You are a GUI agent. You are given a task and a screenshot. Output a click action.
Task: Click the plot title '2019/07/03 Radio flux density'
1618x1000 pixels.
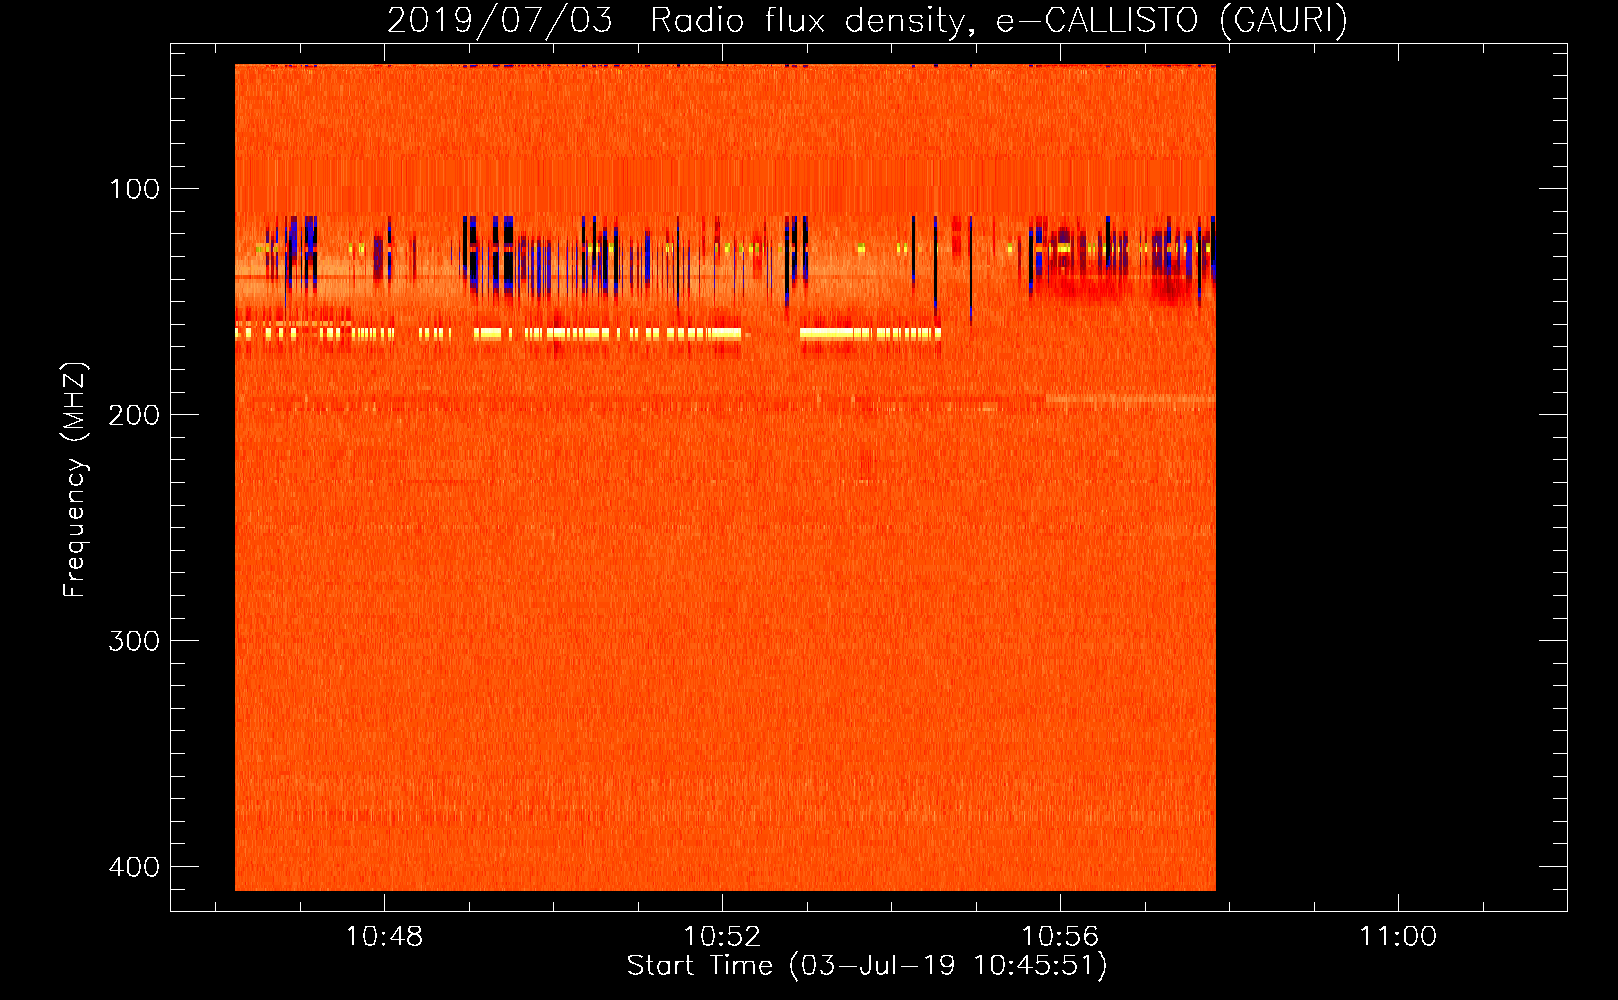(x=867, y=20)
